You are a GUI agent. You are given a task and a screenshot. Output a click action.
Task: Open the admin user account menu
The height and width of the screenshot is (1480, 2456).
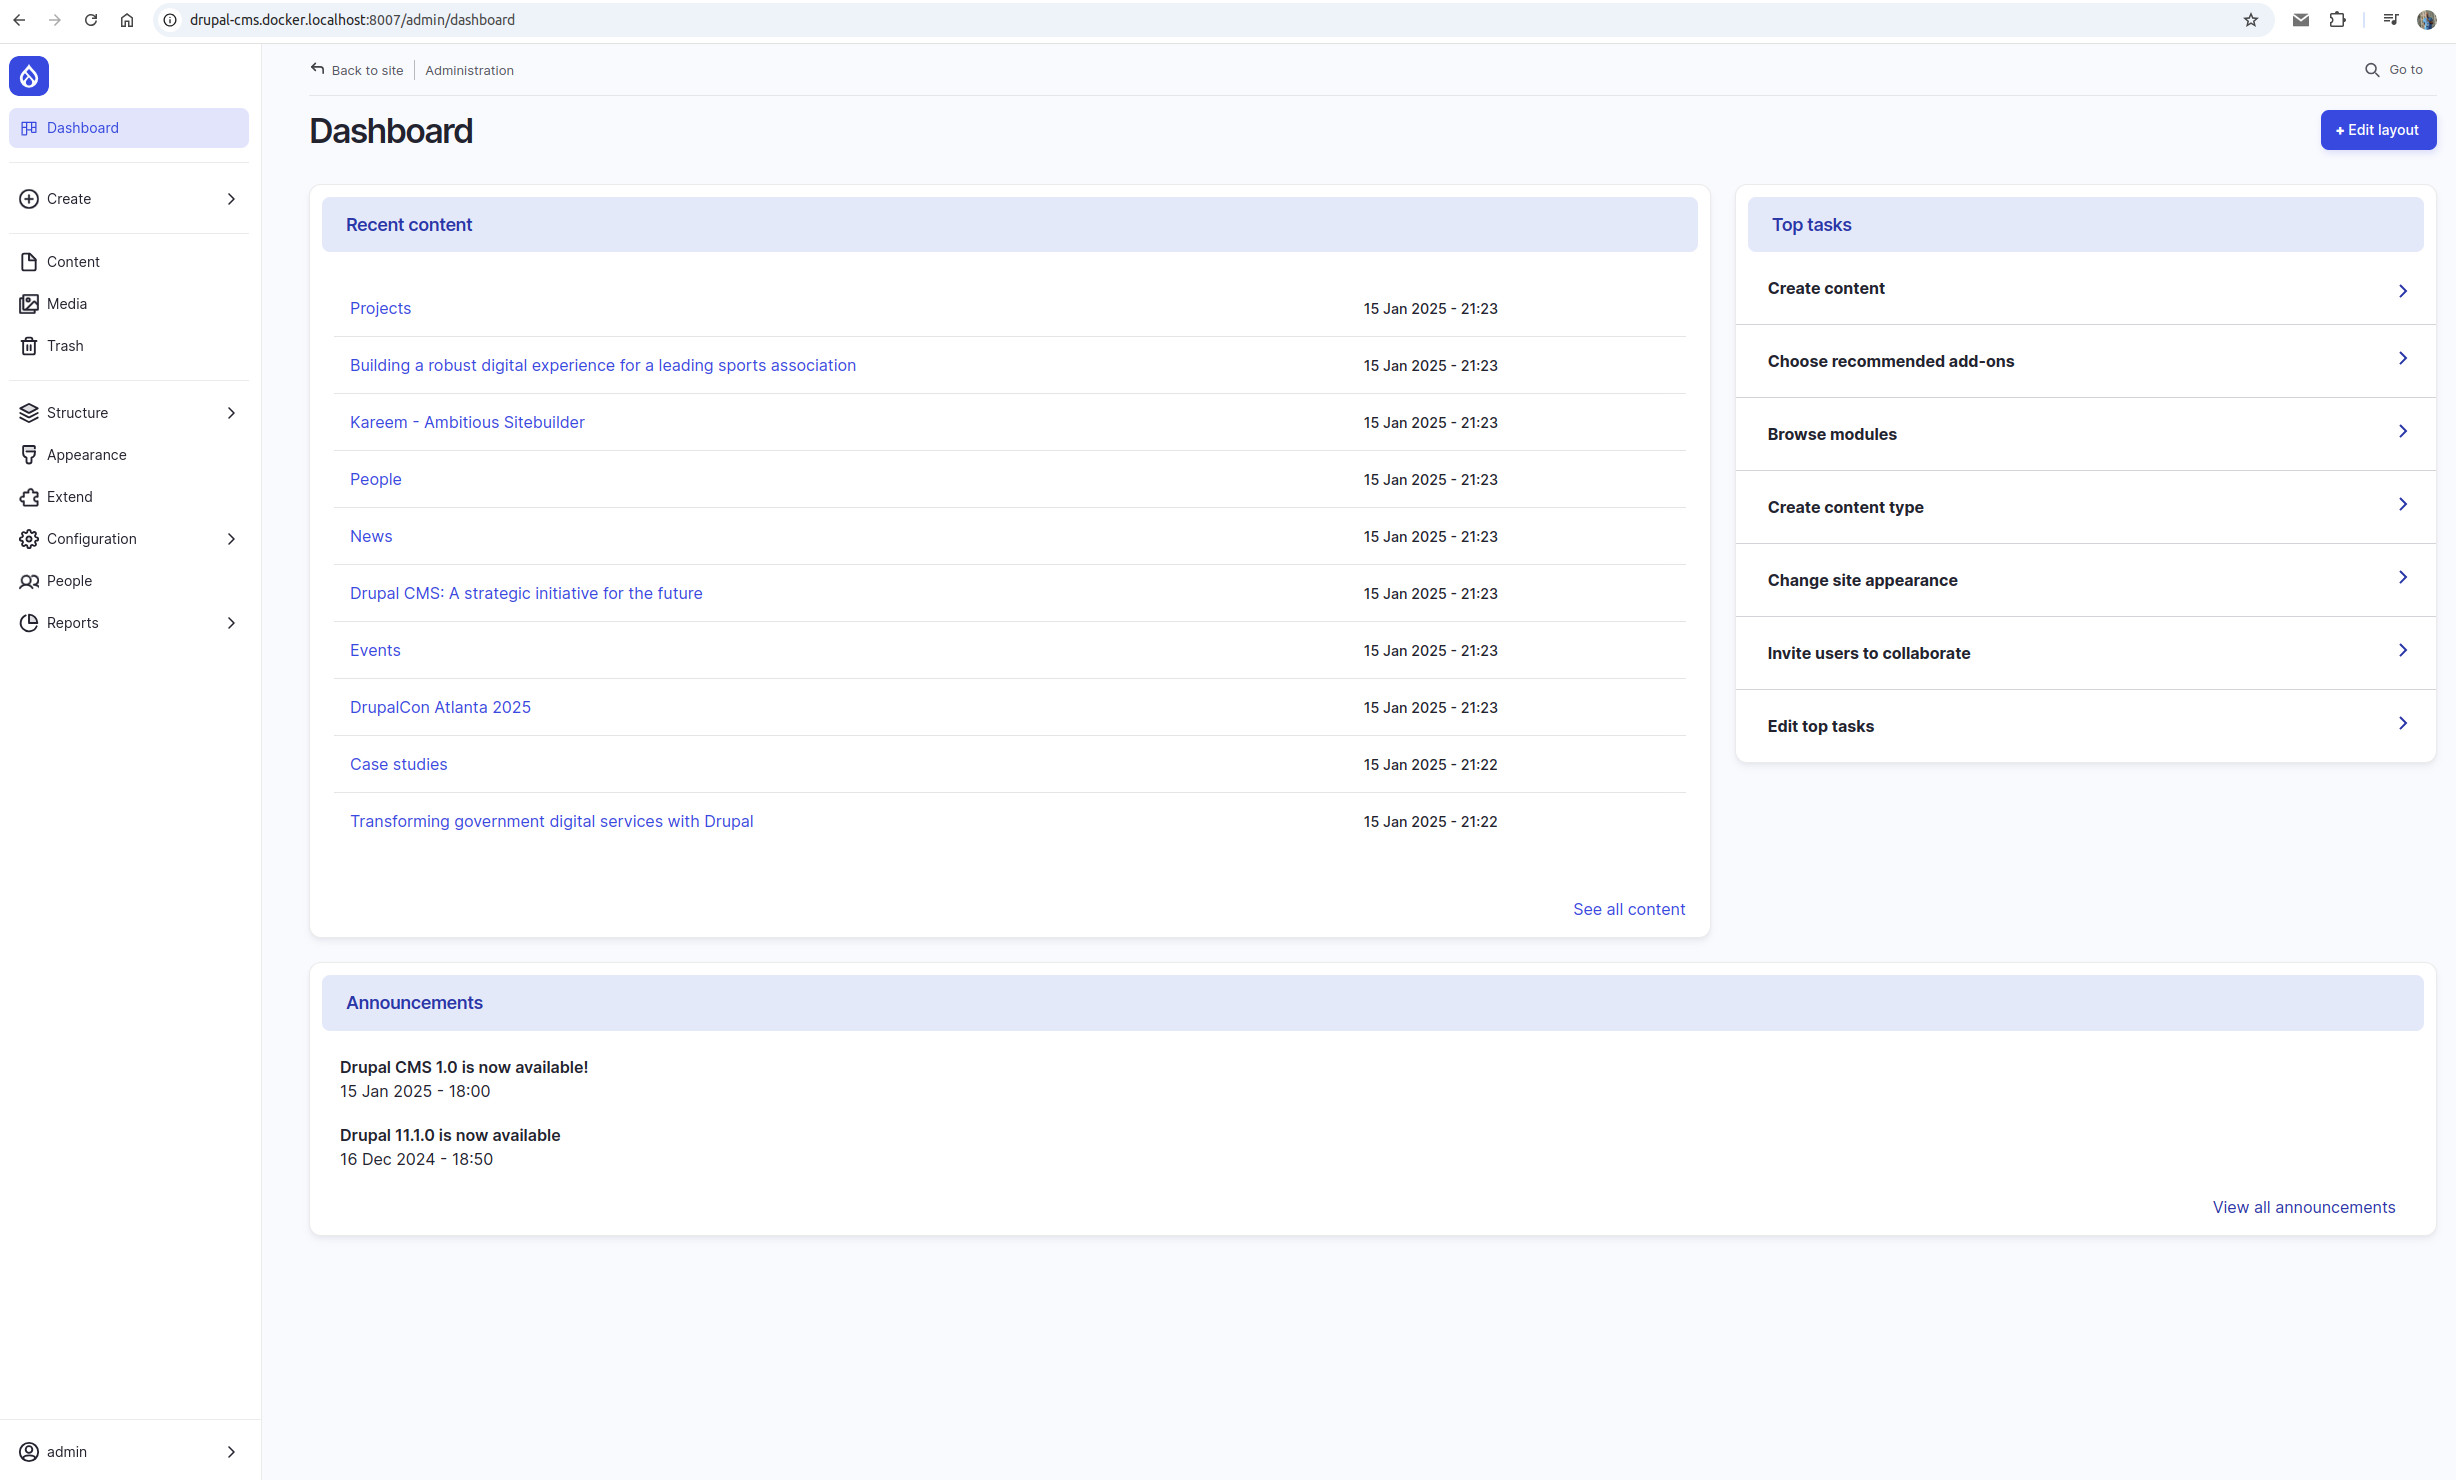click(x=130, y=1450)
